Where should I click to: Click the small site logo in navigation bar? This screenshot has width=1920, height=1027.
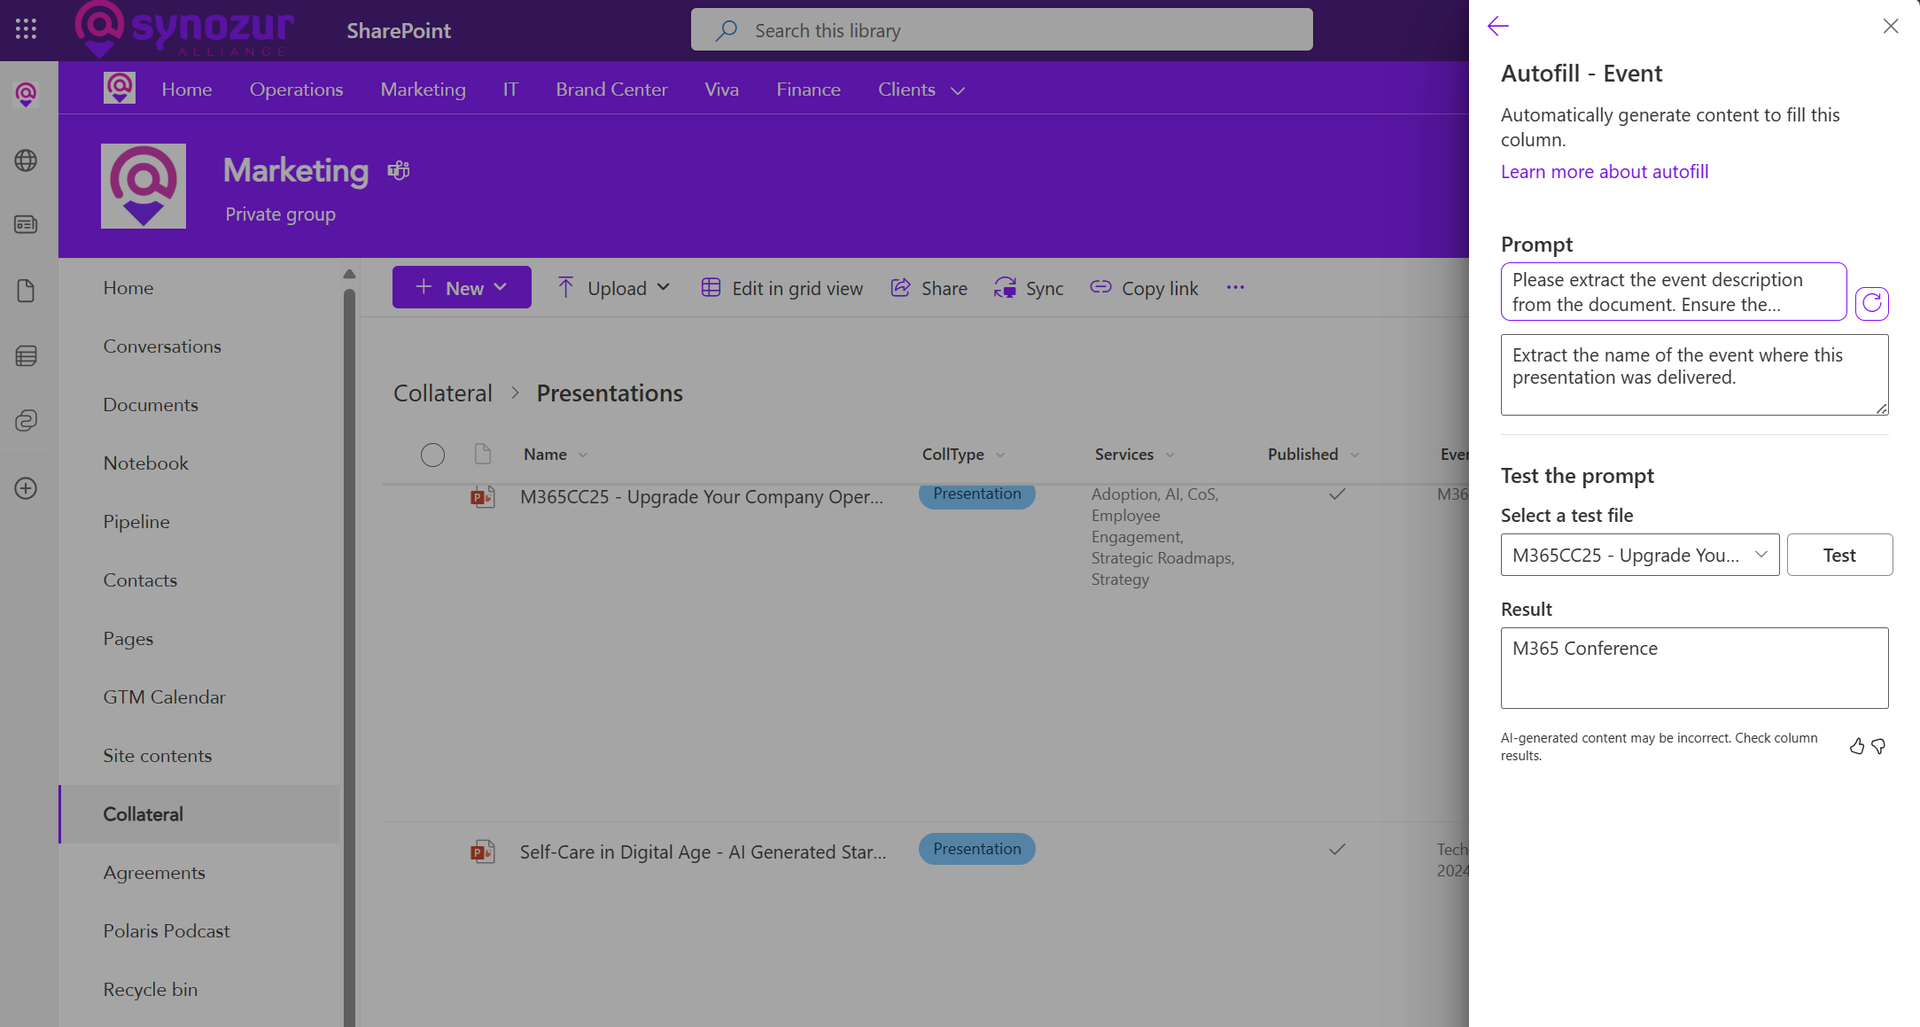click(120, 88)
